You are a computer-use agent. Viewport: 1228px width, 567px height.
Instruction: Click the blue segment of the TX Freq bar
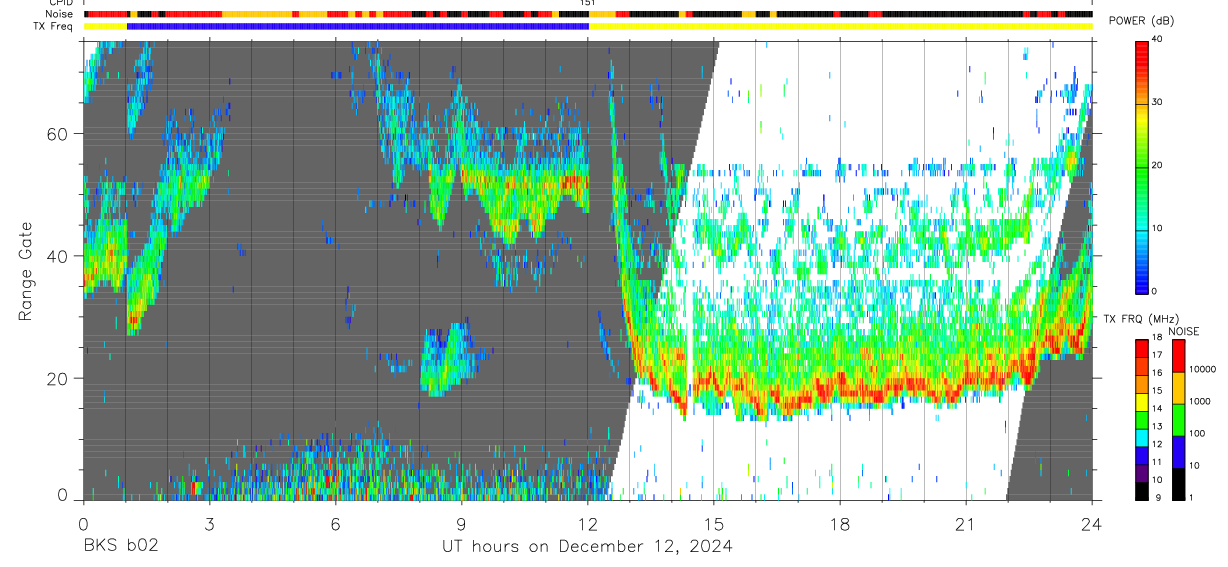(358, 26)
